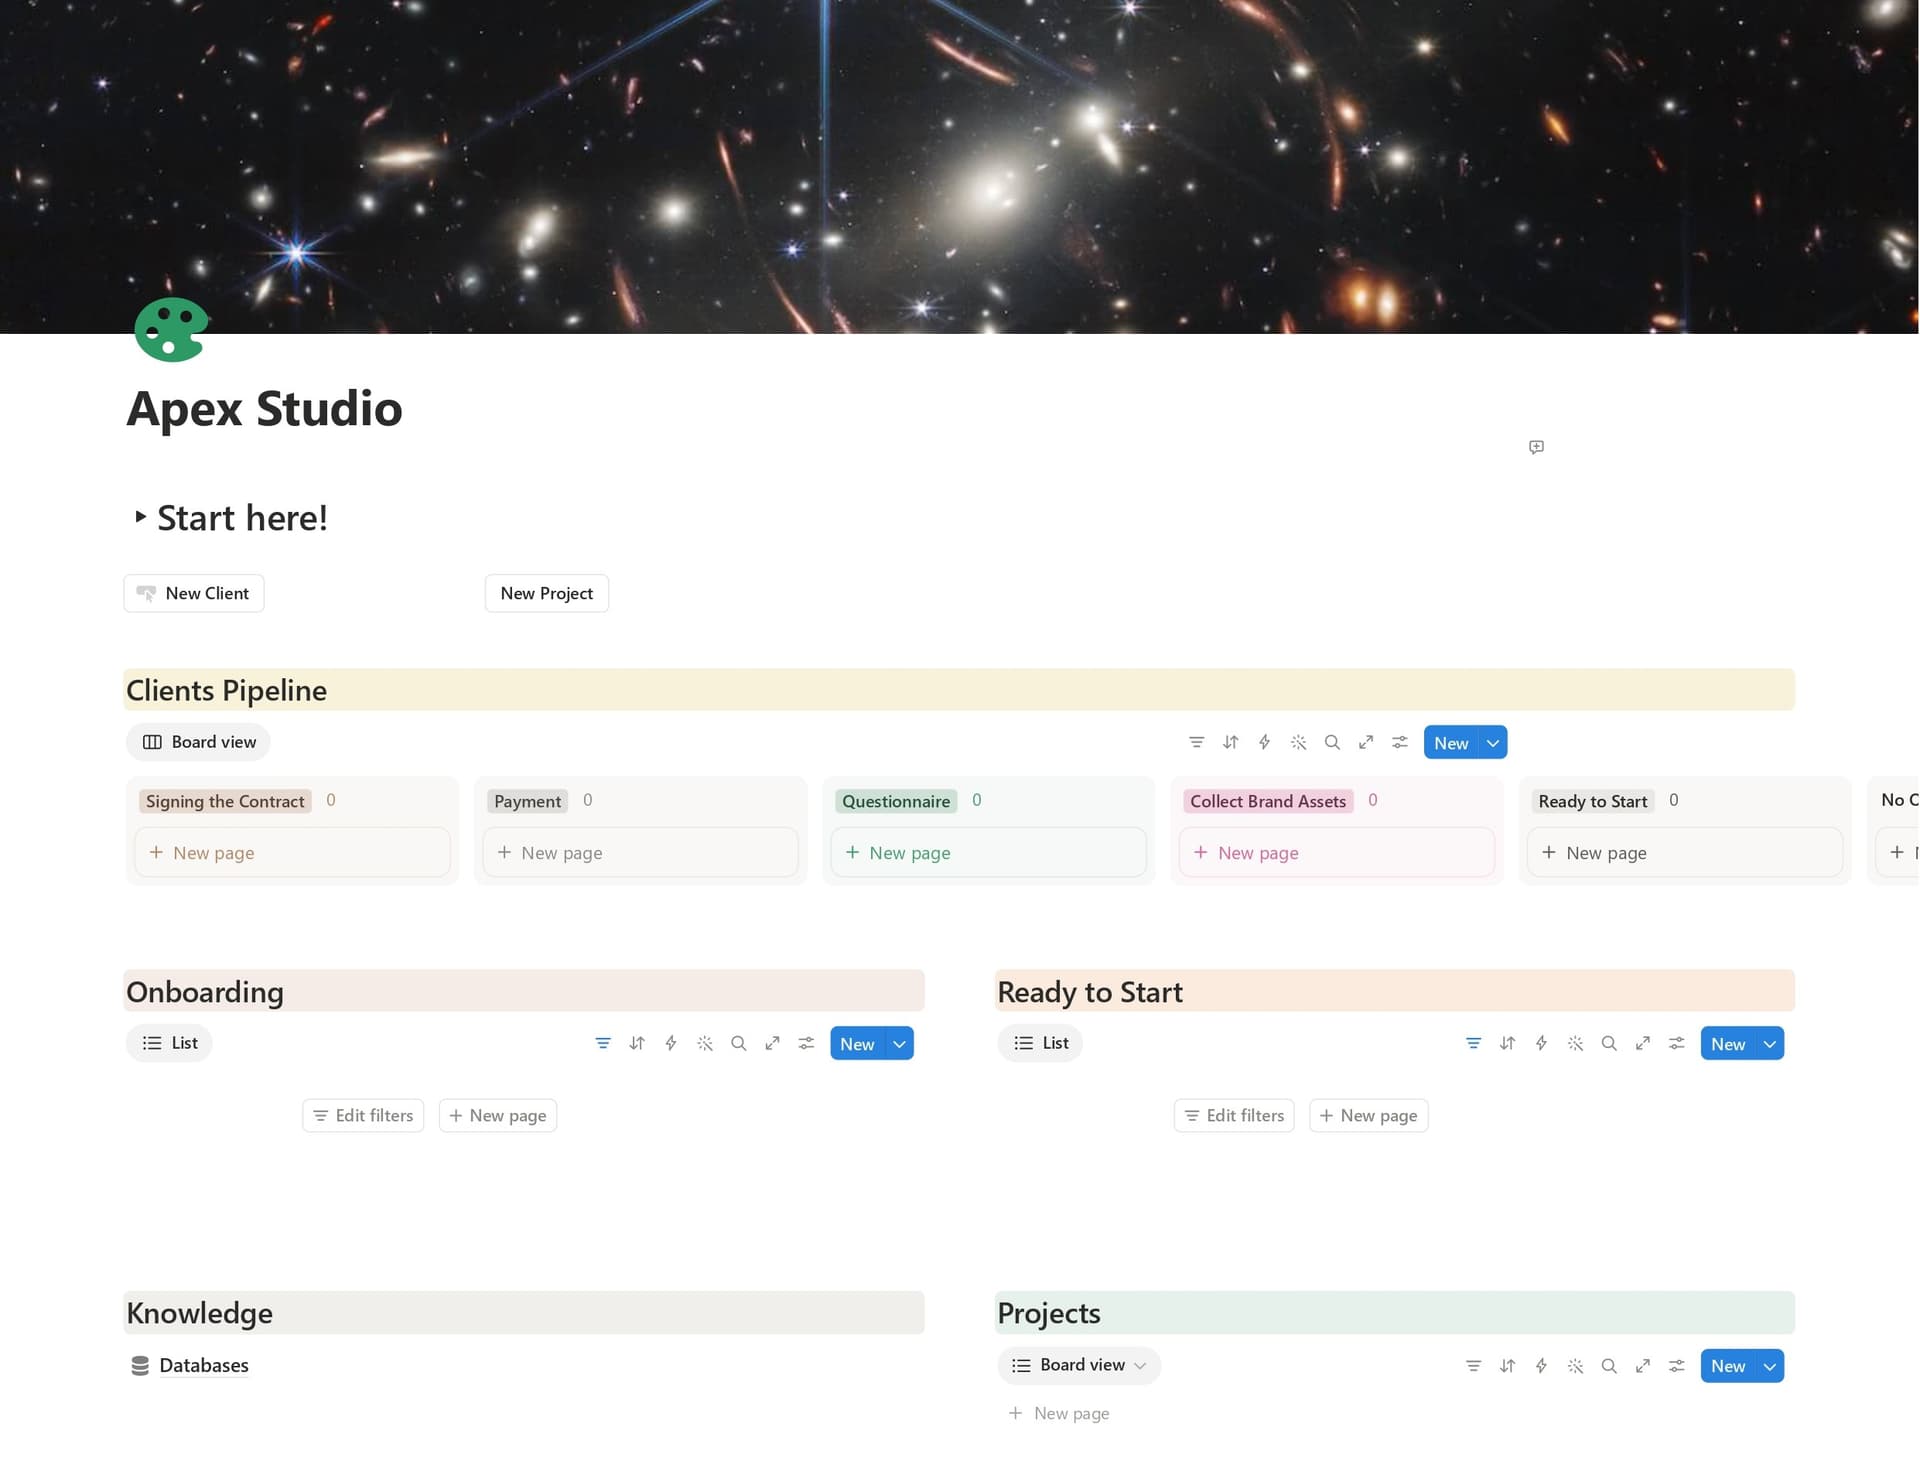Select the Ready to Start List tab
Screen dimensions: 1920x1484
pyautogui.click(x=1041, y=1043)
